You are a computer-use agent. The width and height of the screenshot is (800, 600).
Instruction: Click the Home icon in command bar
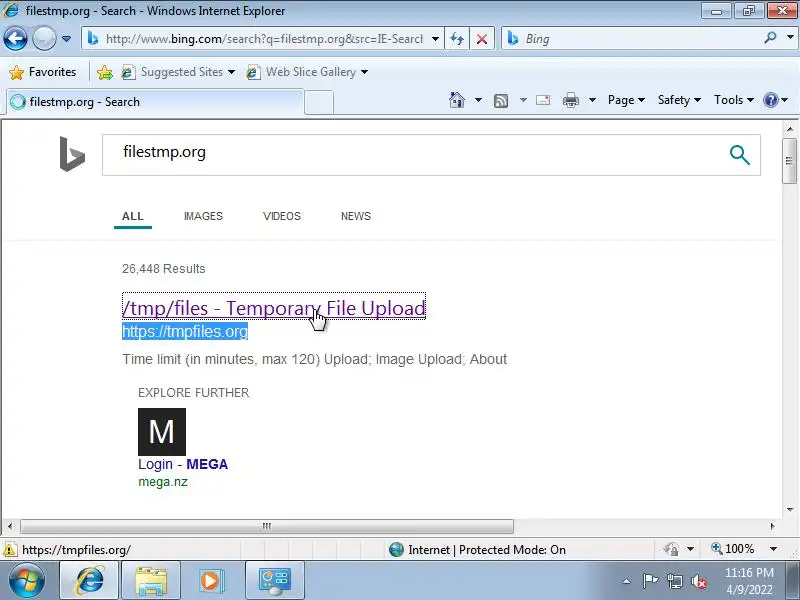[x=457, y=100]
